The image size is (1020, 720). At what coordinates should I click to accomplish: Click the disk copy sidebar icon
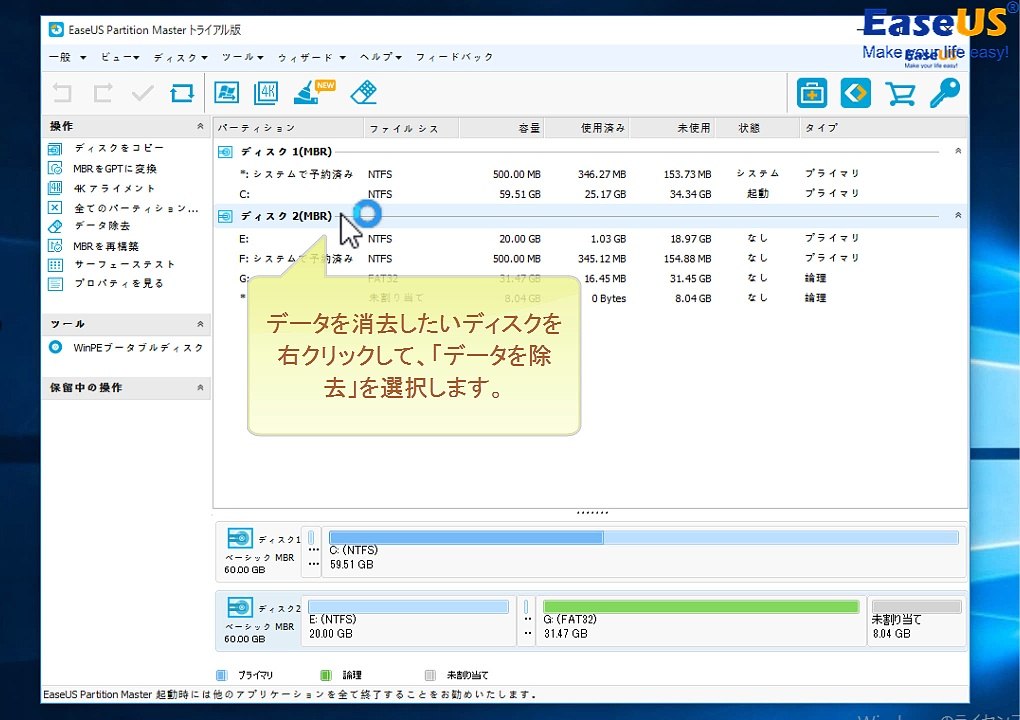pyautogui.click(x=55, y=149)
